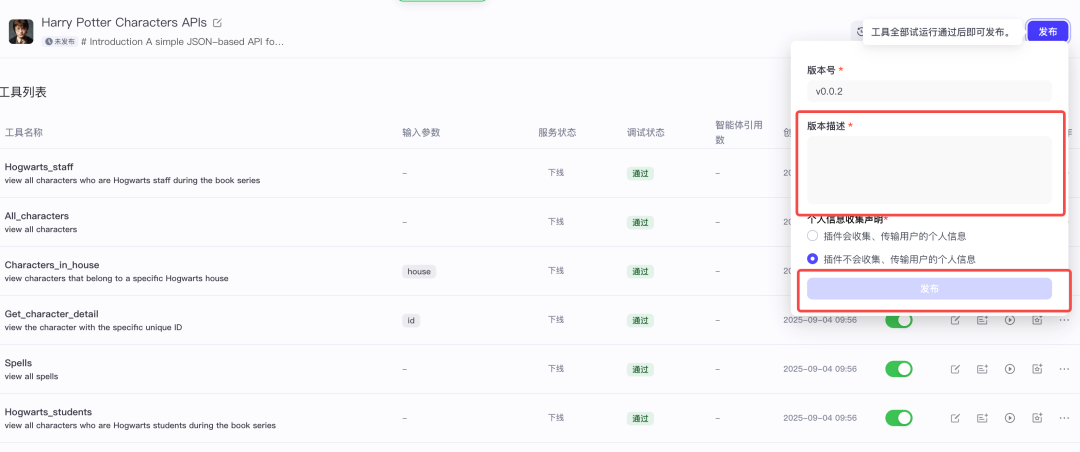
Task: Open the list-add icon for Hogwarts_students
Action: coord(982,418)
